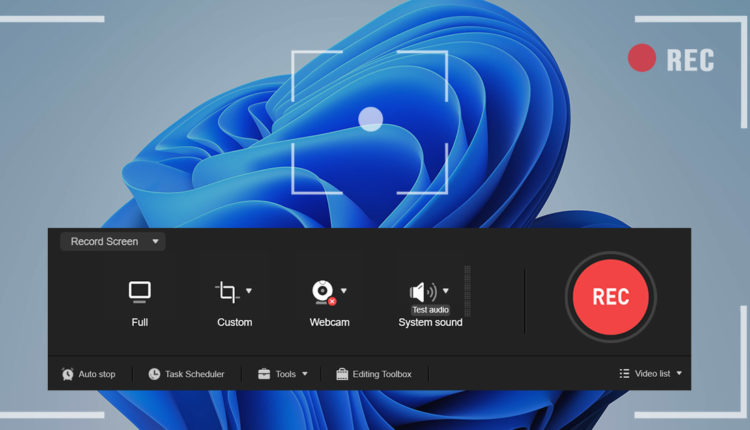This screenshot has height=430, width=750.
Task: Click the Tools briefcase icon
Action: [264, 374]
